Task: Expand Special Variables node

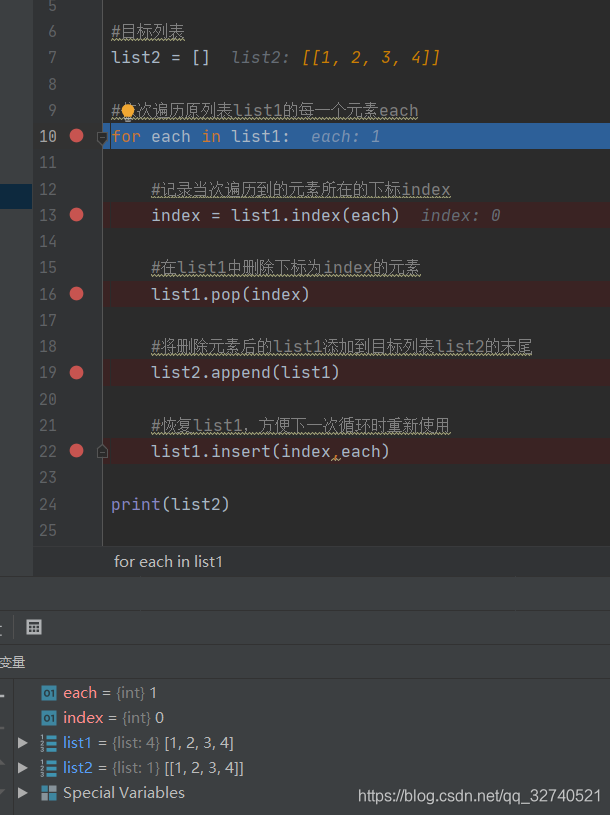Action: pos(22,793)
